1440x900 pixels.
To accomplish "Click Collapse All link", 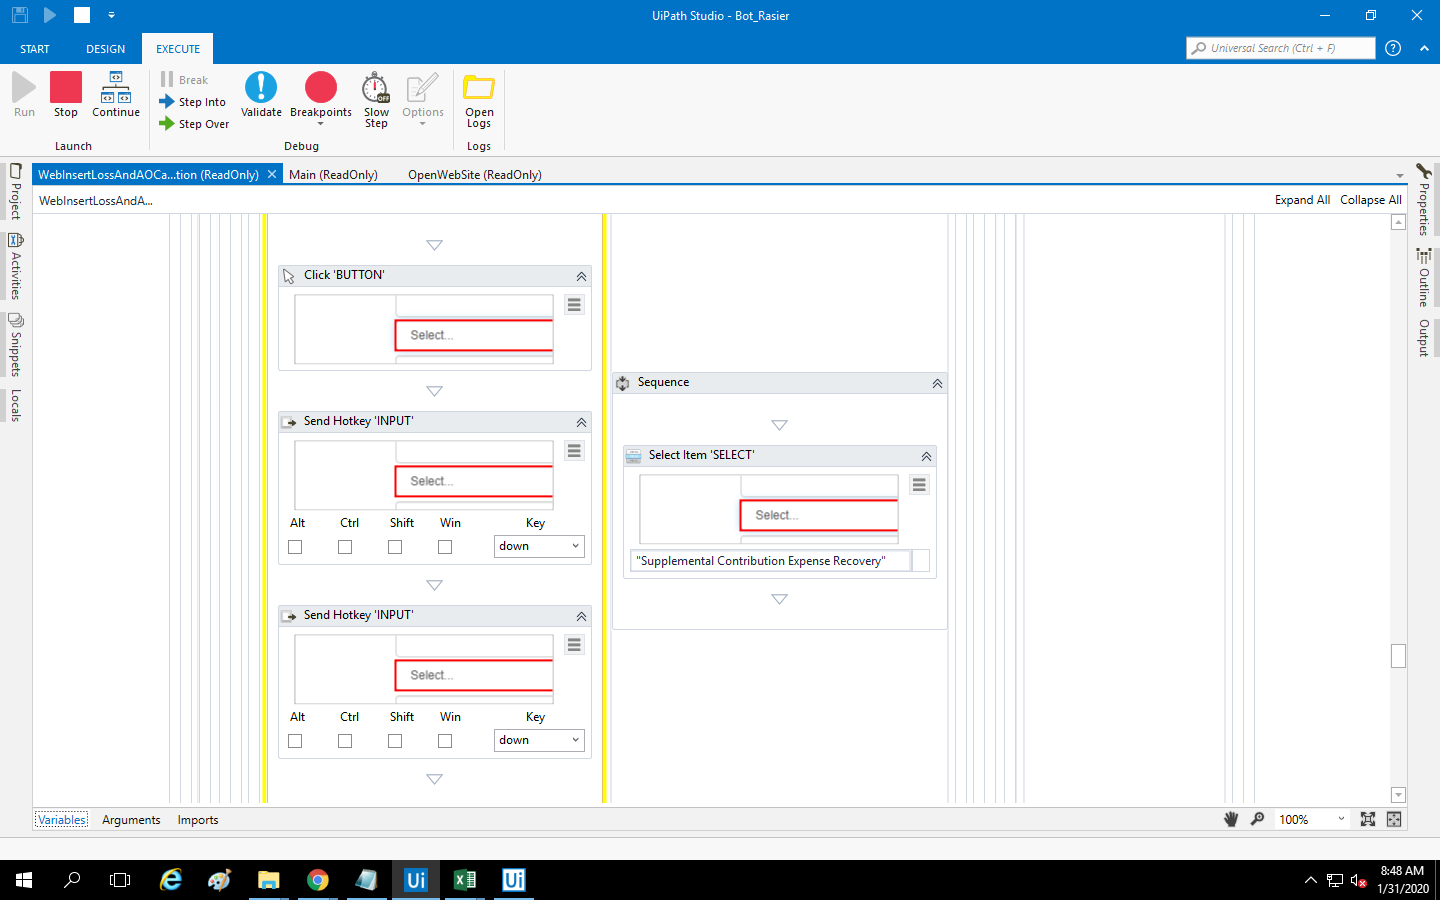I will pyautogui.click(x=1371, y=200).
